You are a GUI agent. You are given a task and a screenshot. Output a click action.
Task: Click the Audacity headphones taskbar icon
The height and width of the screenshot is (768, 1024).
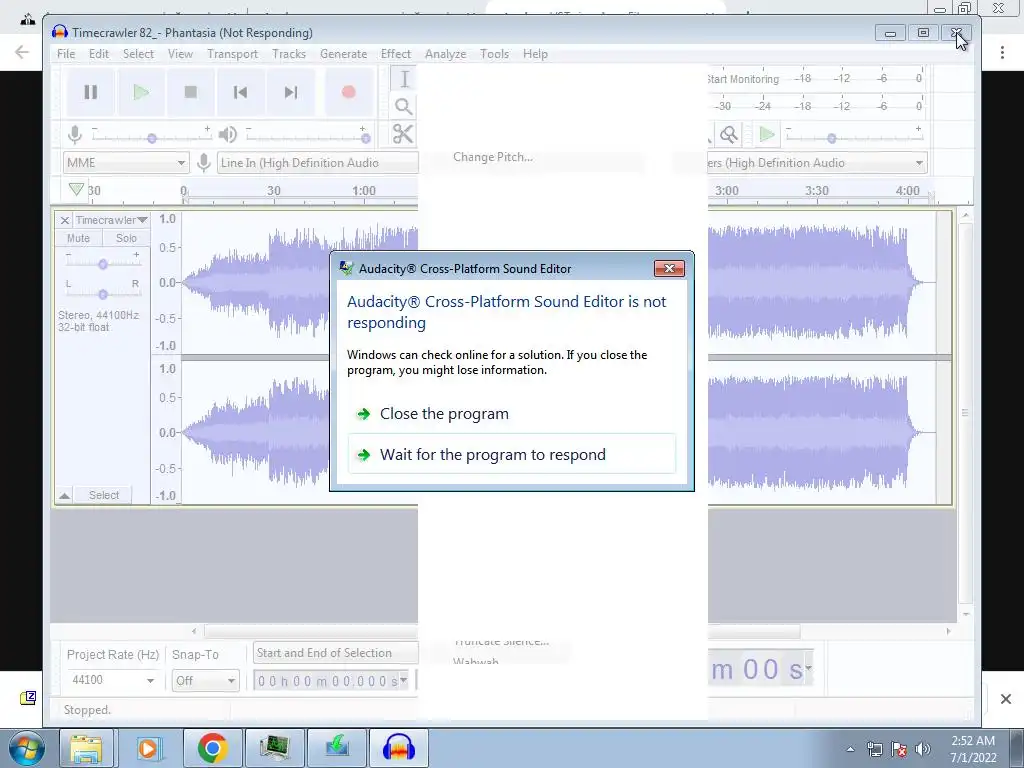point(399,748)
